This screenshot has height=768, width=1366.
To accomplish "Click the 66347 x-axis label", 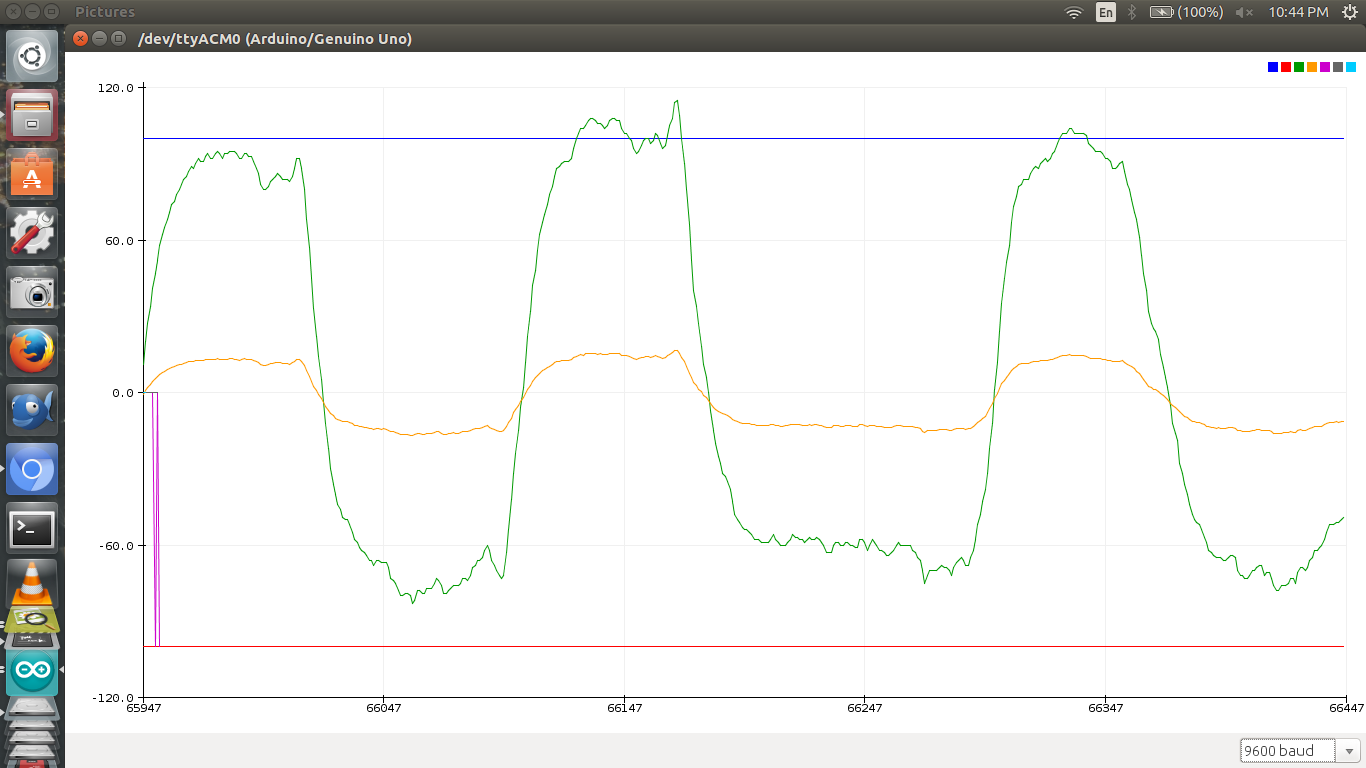I will 1106,708.
